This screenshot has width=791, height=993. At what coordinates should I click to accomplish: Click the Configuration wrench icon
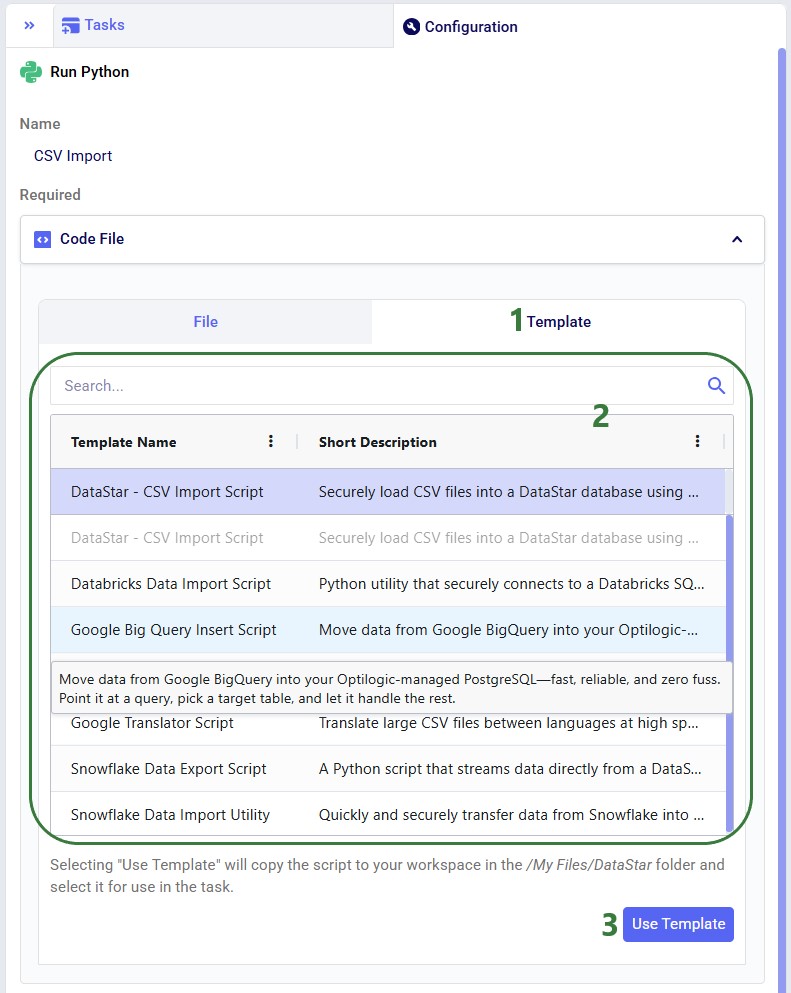pos(412,27)
